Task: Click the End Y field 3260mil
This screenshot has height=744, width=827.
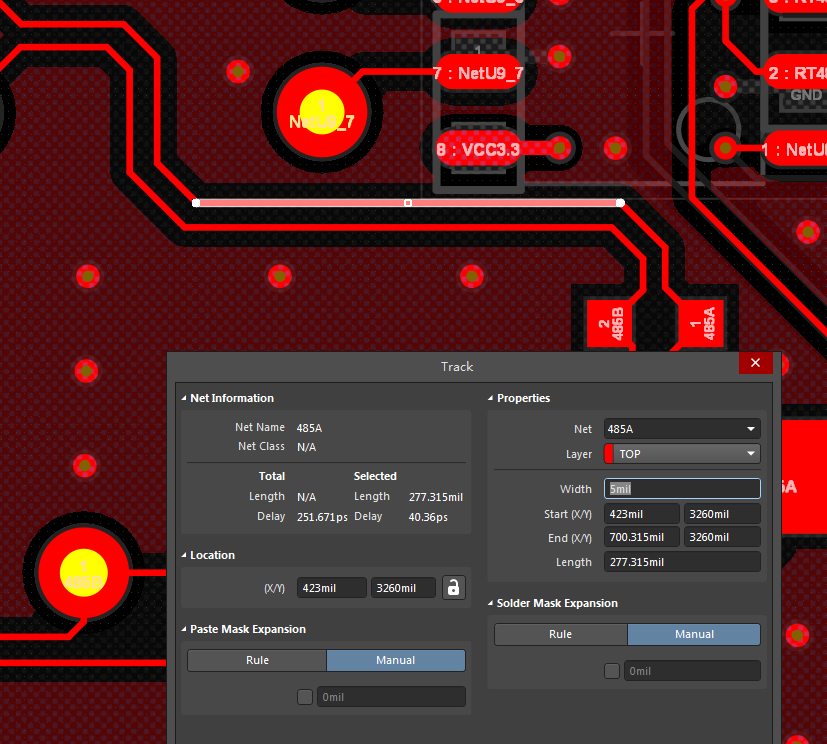Action: [x=723, y=537]
